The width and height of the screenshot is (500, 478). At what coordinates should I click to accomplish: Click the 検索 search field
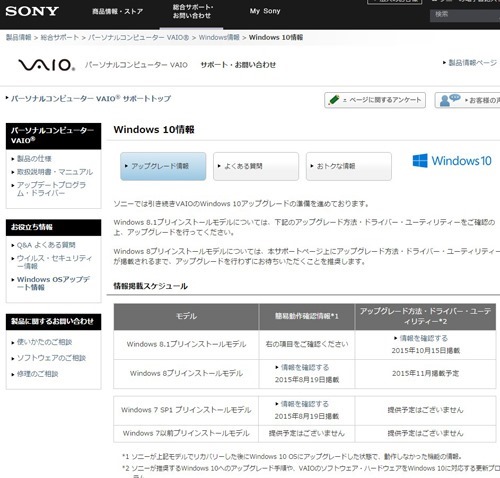[465, 15]
